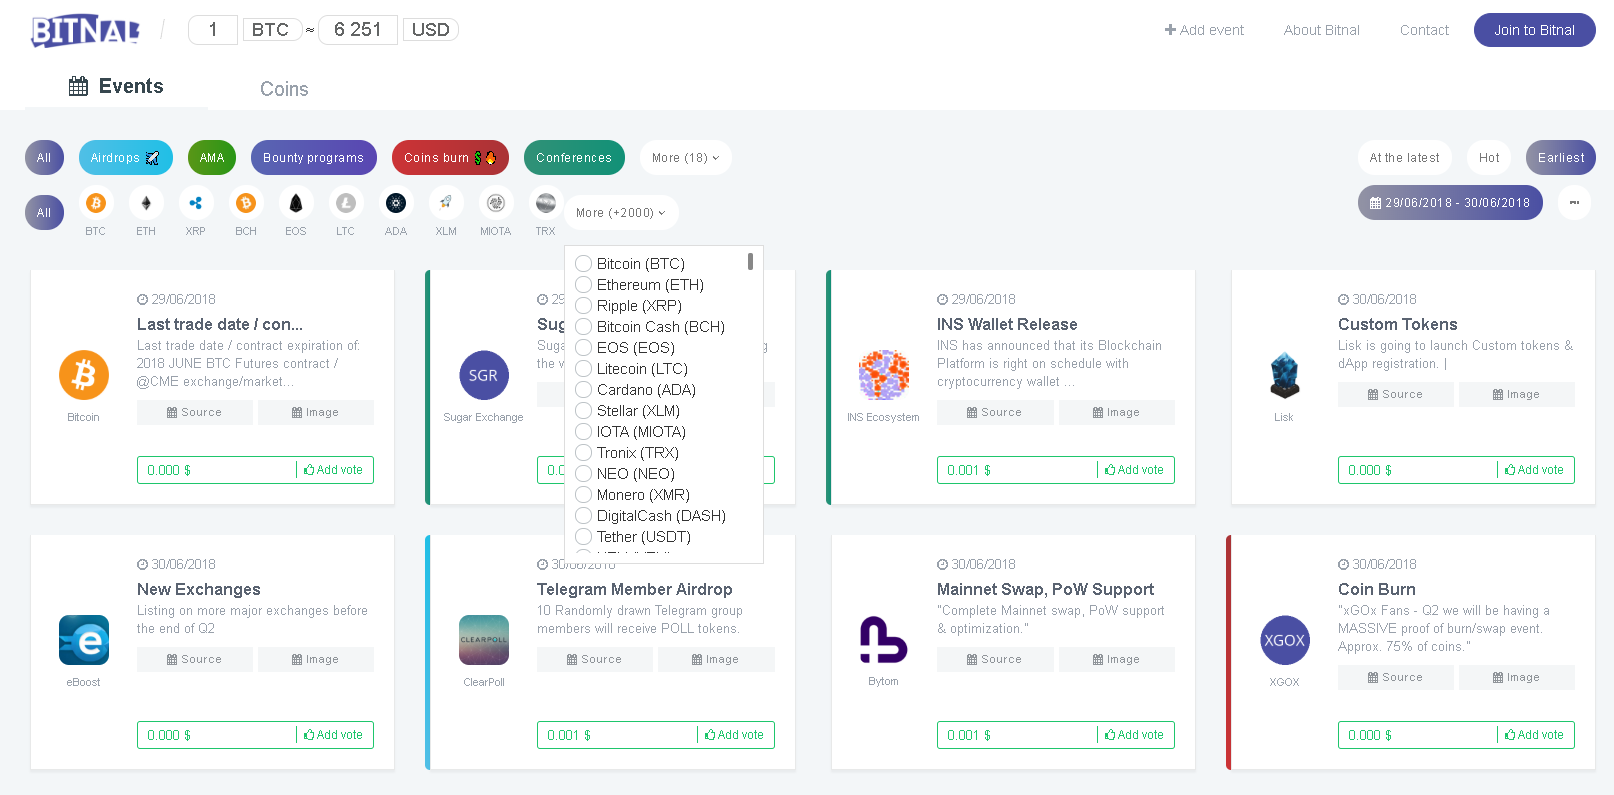Screen dimensions: 1614x795
Task: Select the ETH coin filter icon
Action: tap(146, 203)
